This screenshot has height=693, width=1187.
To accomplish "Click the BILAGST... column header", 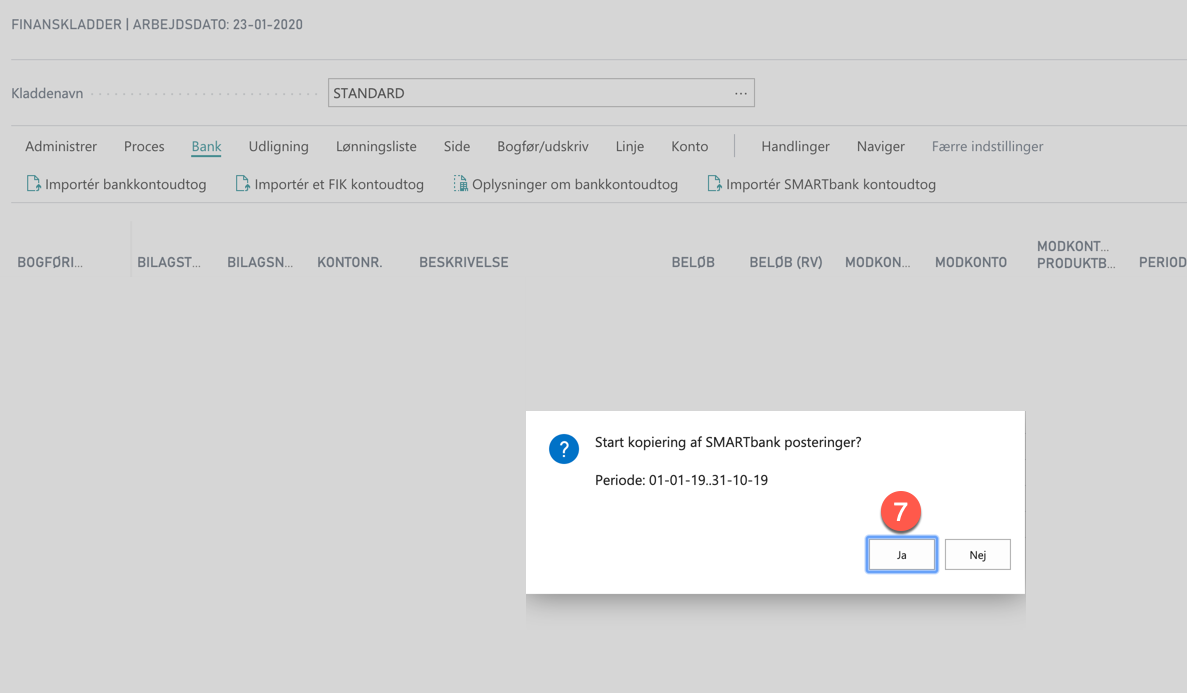I will [169, 262].
